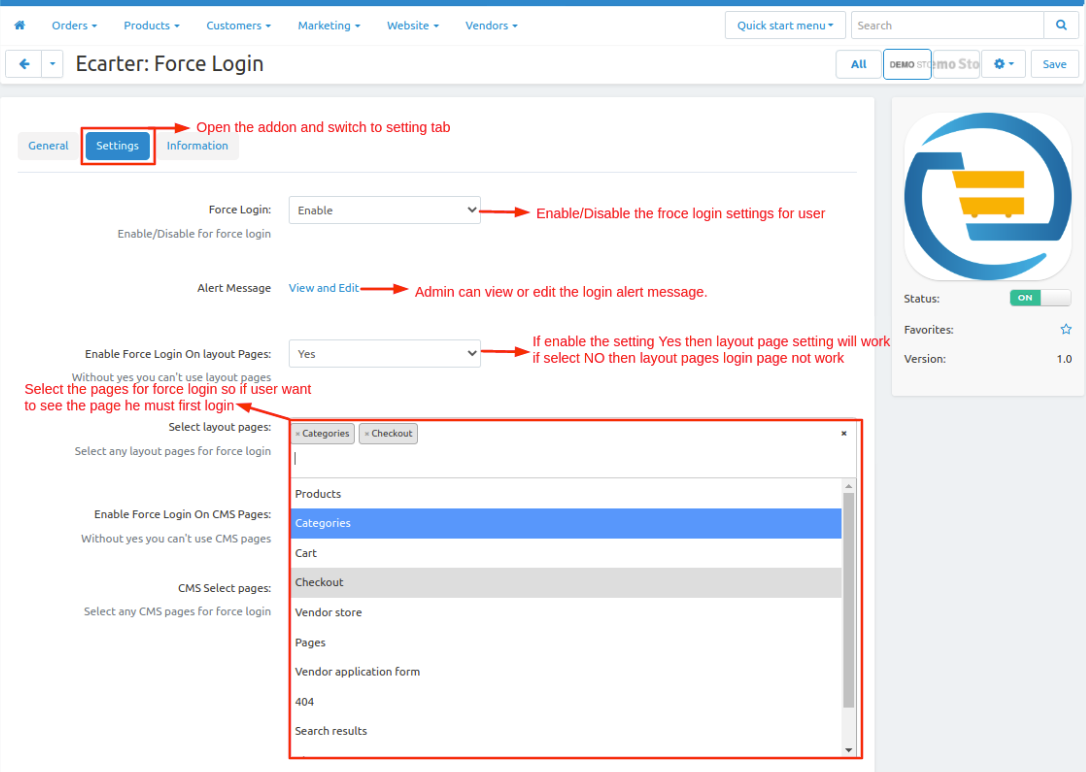Screen dimensions: 1086x772
Task: Switch to the Information tab
Action: 197,145
